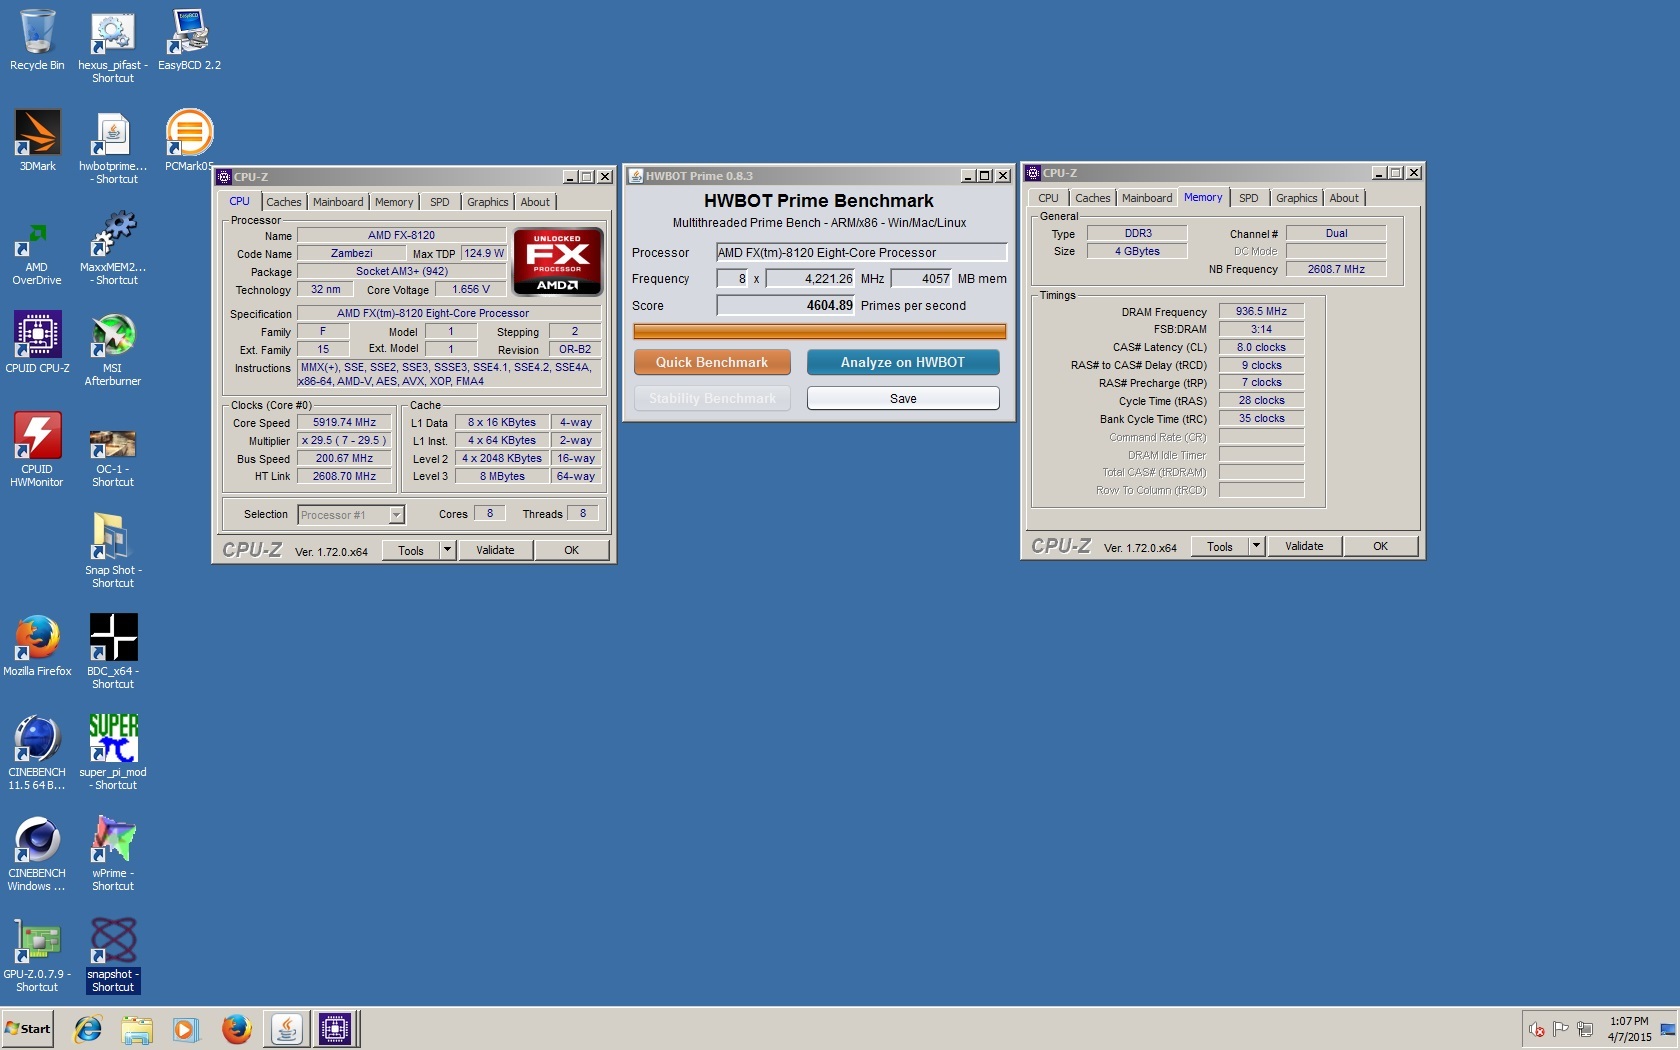This screenshot has width=1680, height=1050.
Task: Click the orange benchmark progress bar
Action: (x=819, y=331)
